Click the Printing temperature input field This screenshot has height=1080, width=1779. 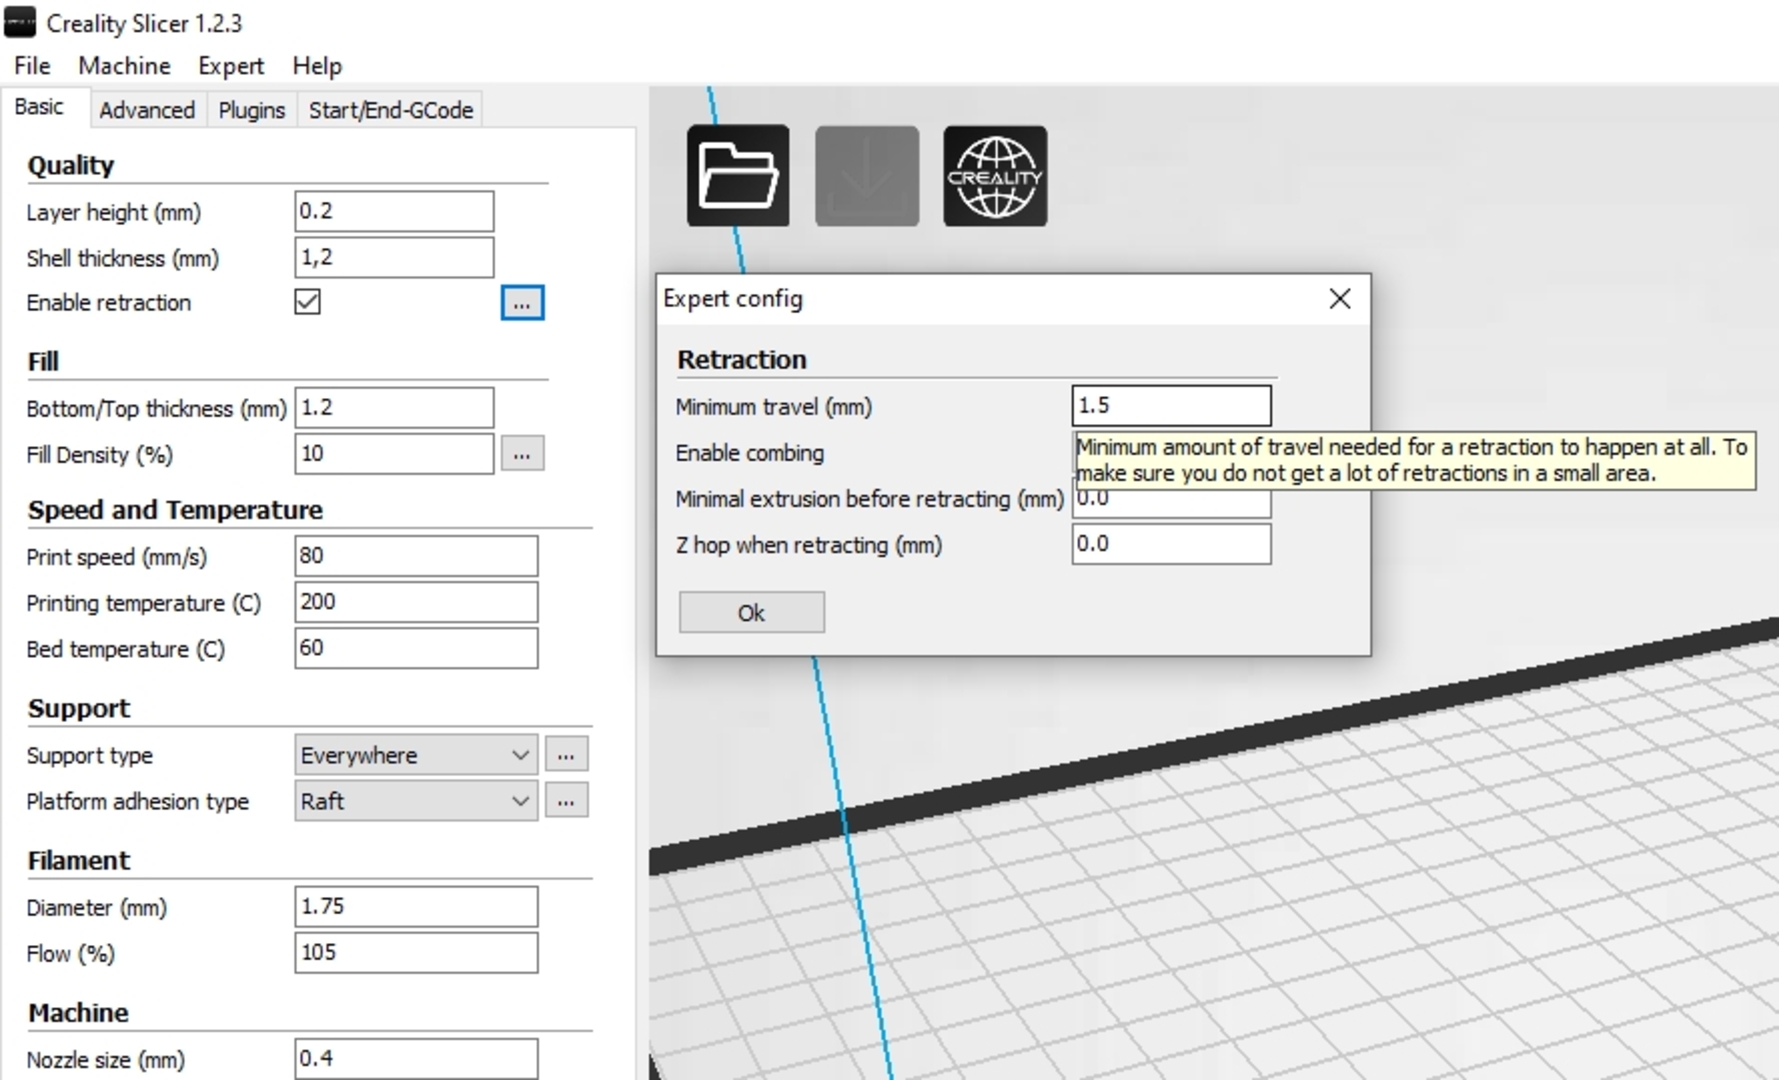tap(416, 602)
